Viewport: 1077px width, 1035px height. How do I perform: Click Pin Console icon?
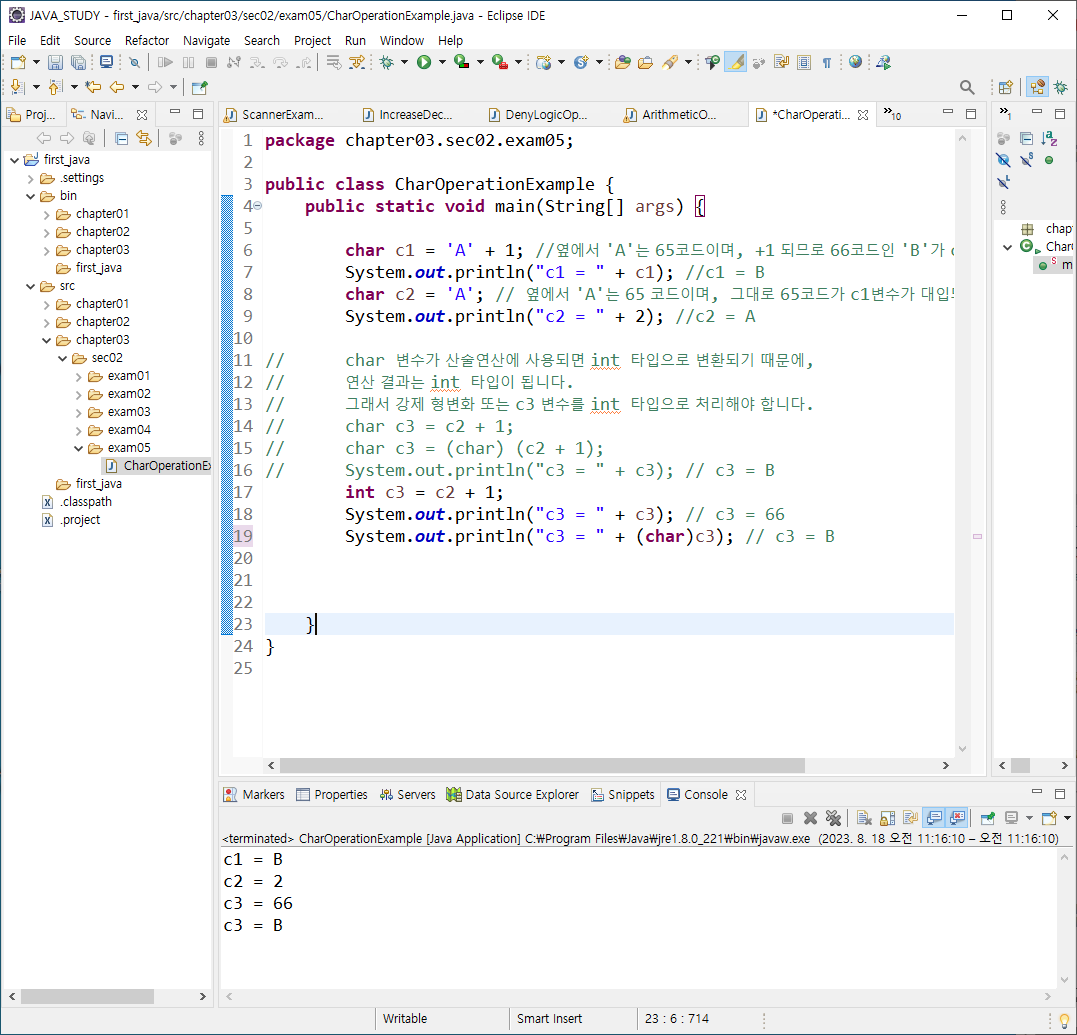point(988,818)
